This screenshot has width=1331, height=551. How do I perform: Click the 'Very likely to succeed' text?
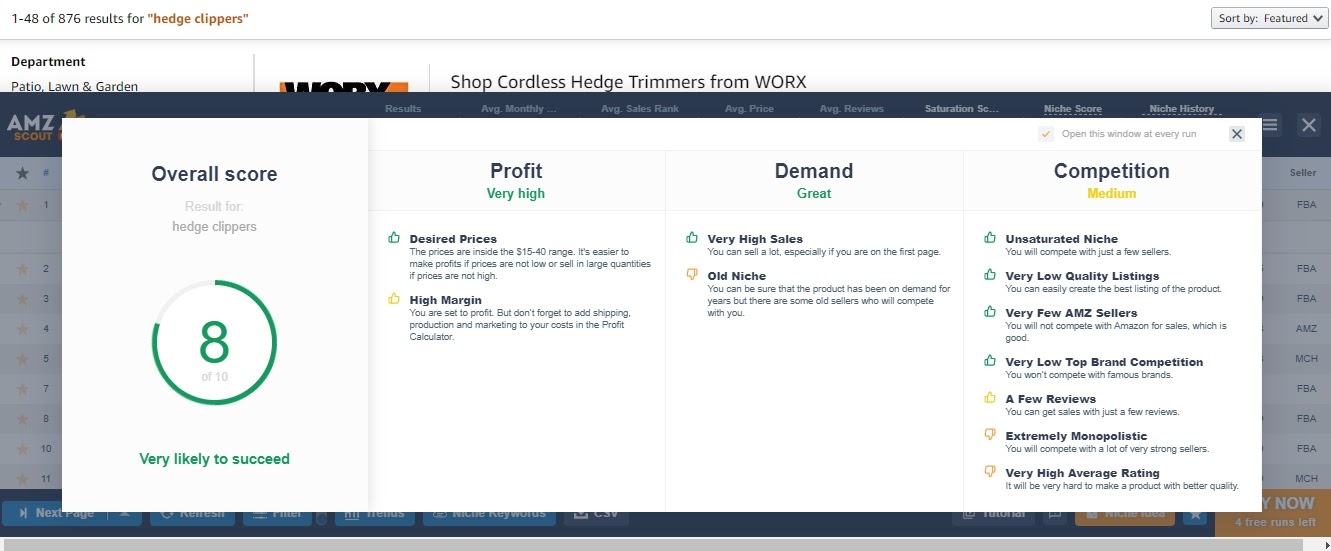[214, 459]
